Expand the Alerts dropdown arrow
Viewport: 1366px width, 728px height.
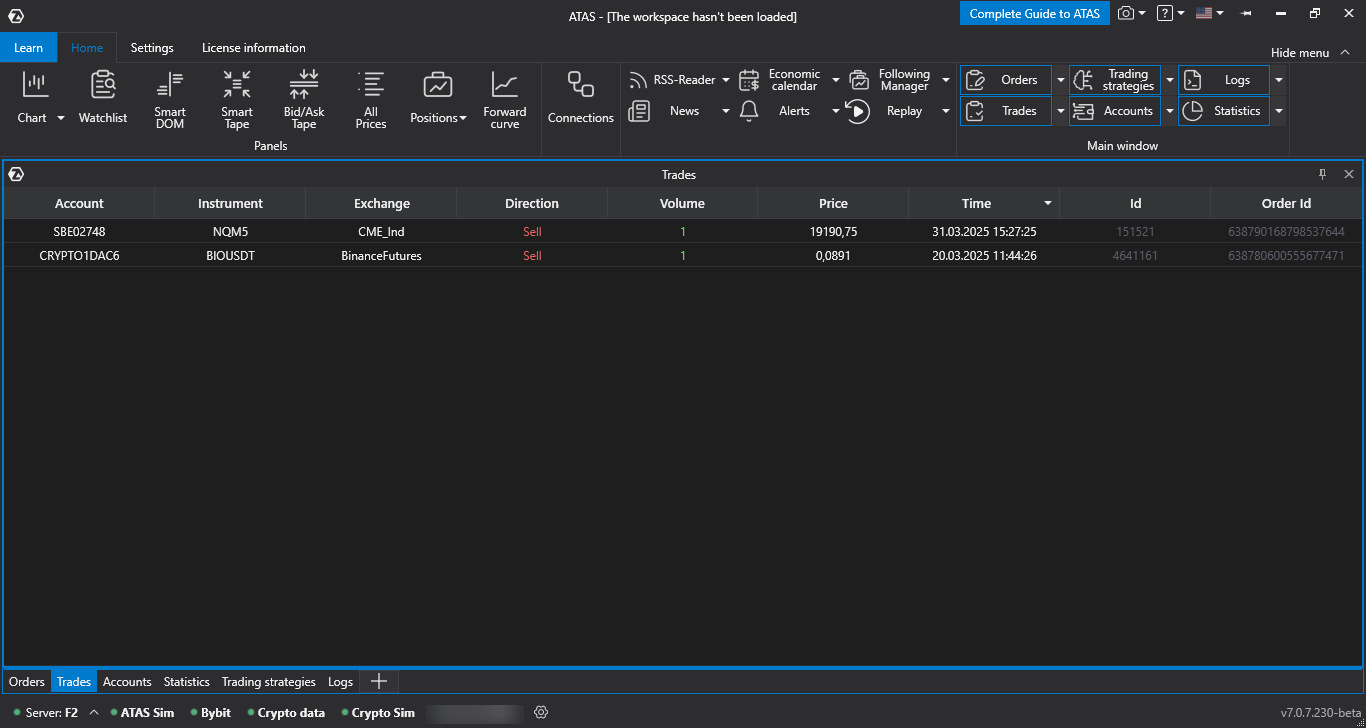[836, 111]
